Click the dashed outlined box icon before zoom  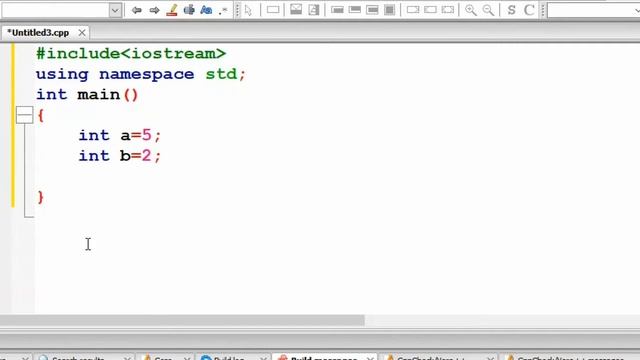coord(448,10)
